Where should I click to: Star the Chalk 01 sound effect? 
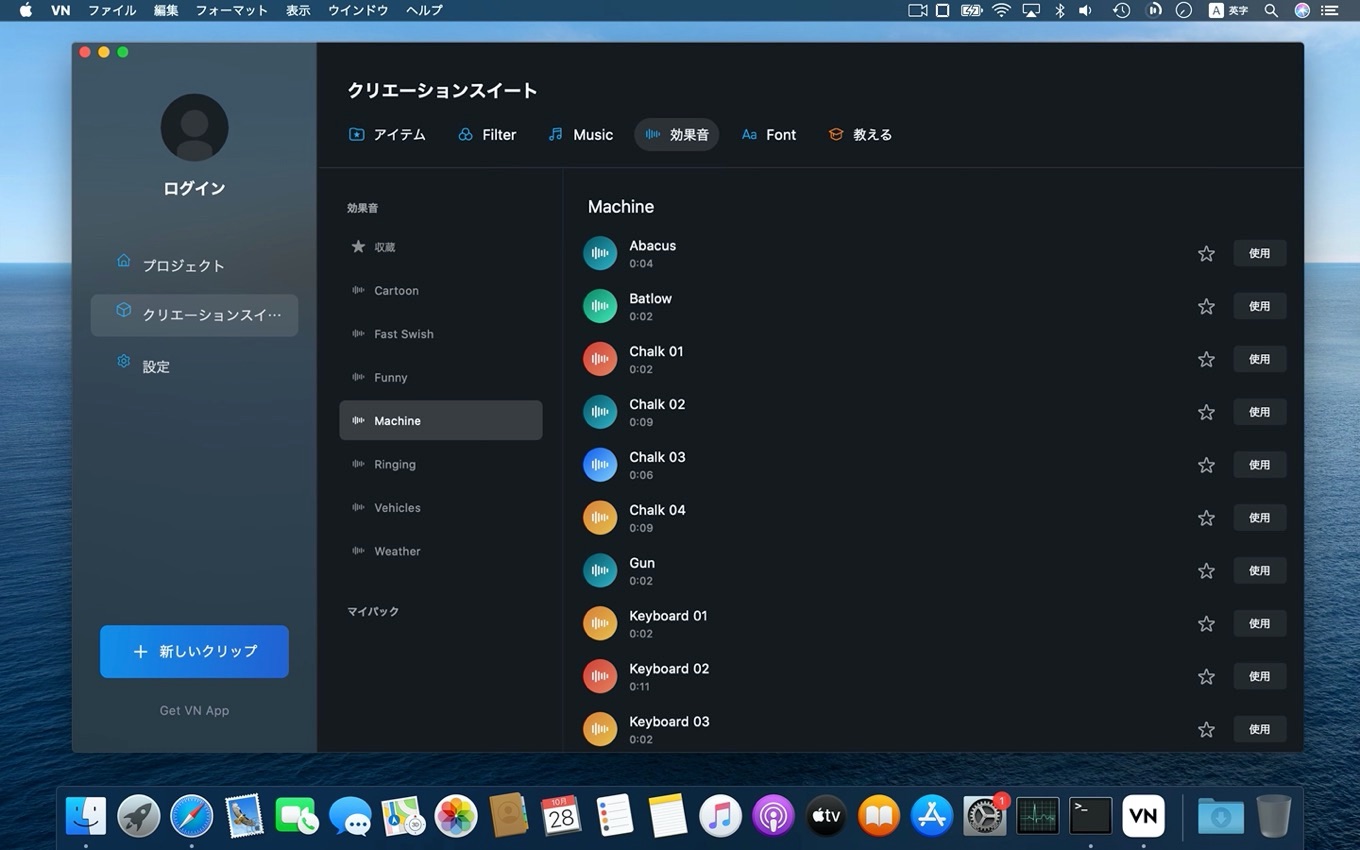pos(1206,359)
